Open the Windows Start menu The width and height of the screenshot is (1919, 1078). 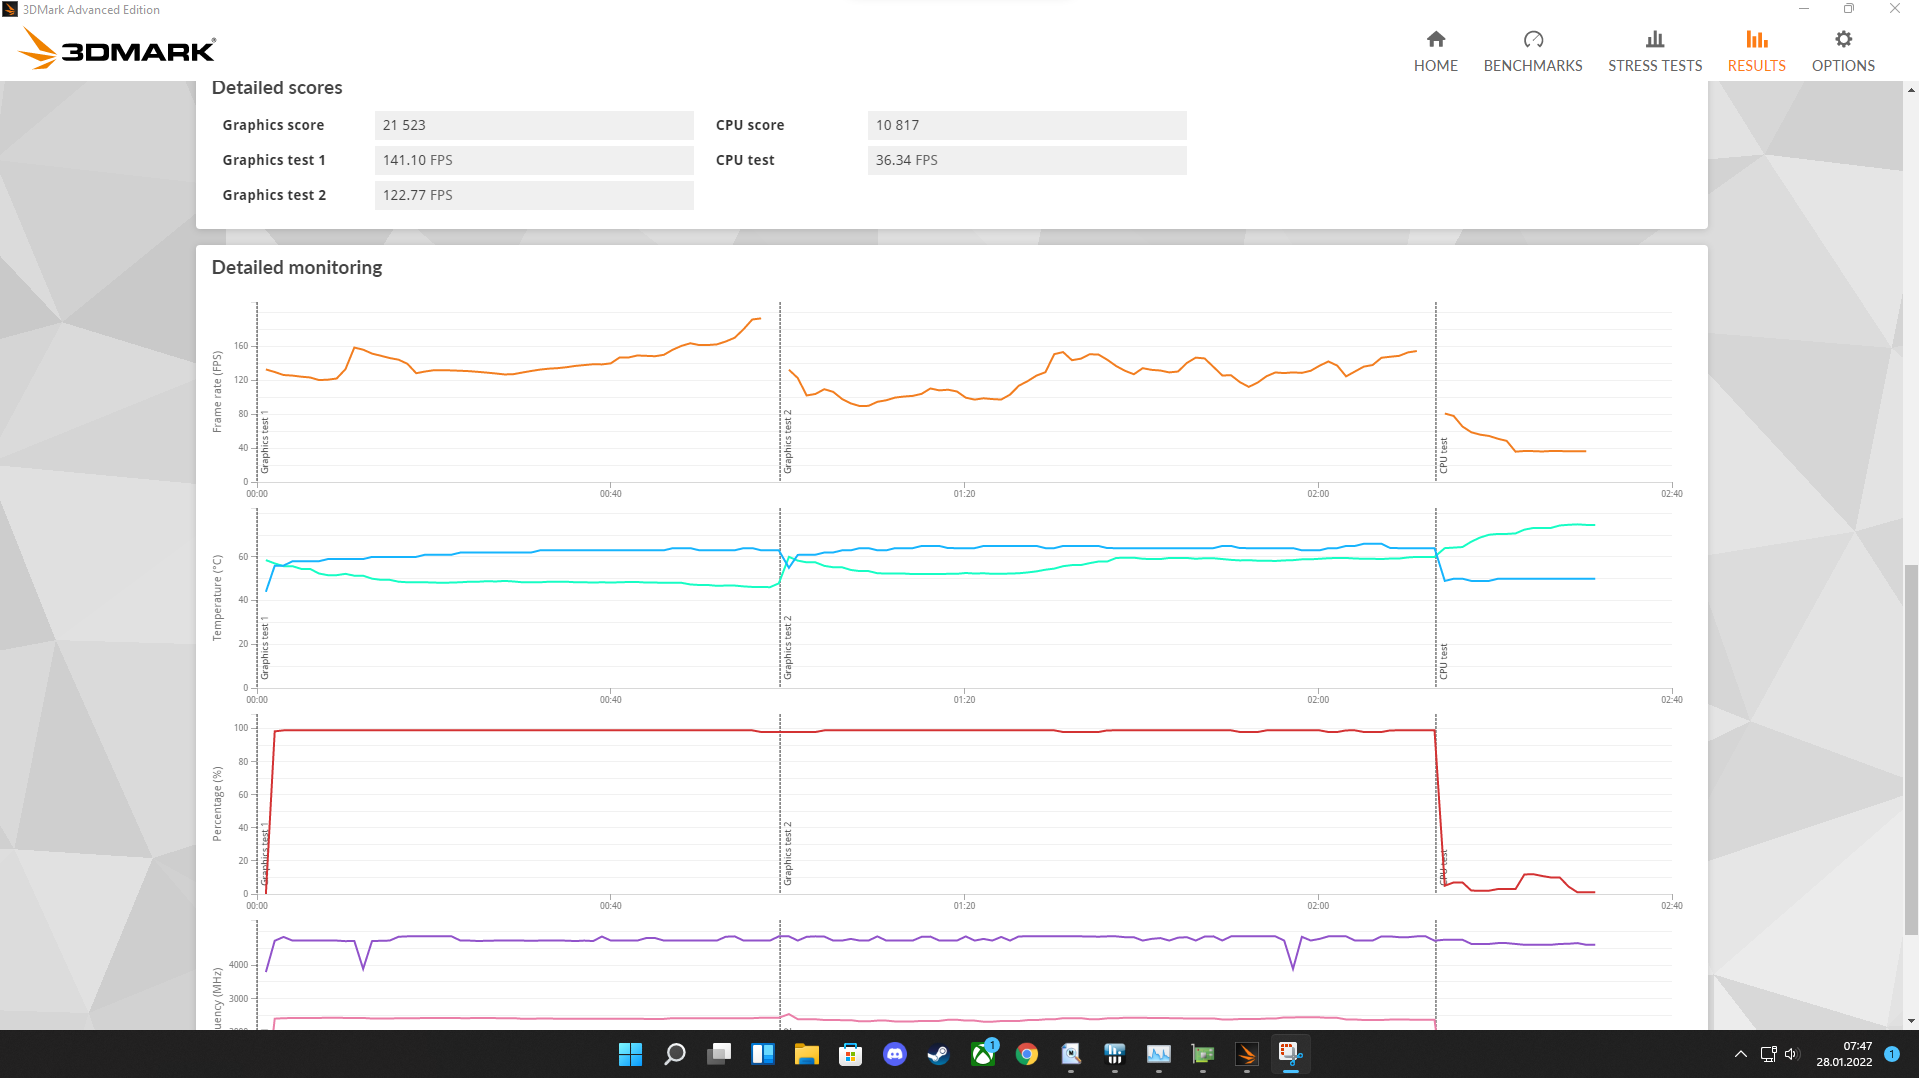coord(630,1054)
